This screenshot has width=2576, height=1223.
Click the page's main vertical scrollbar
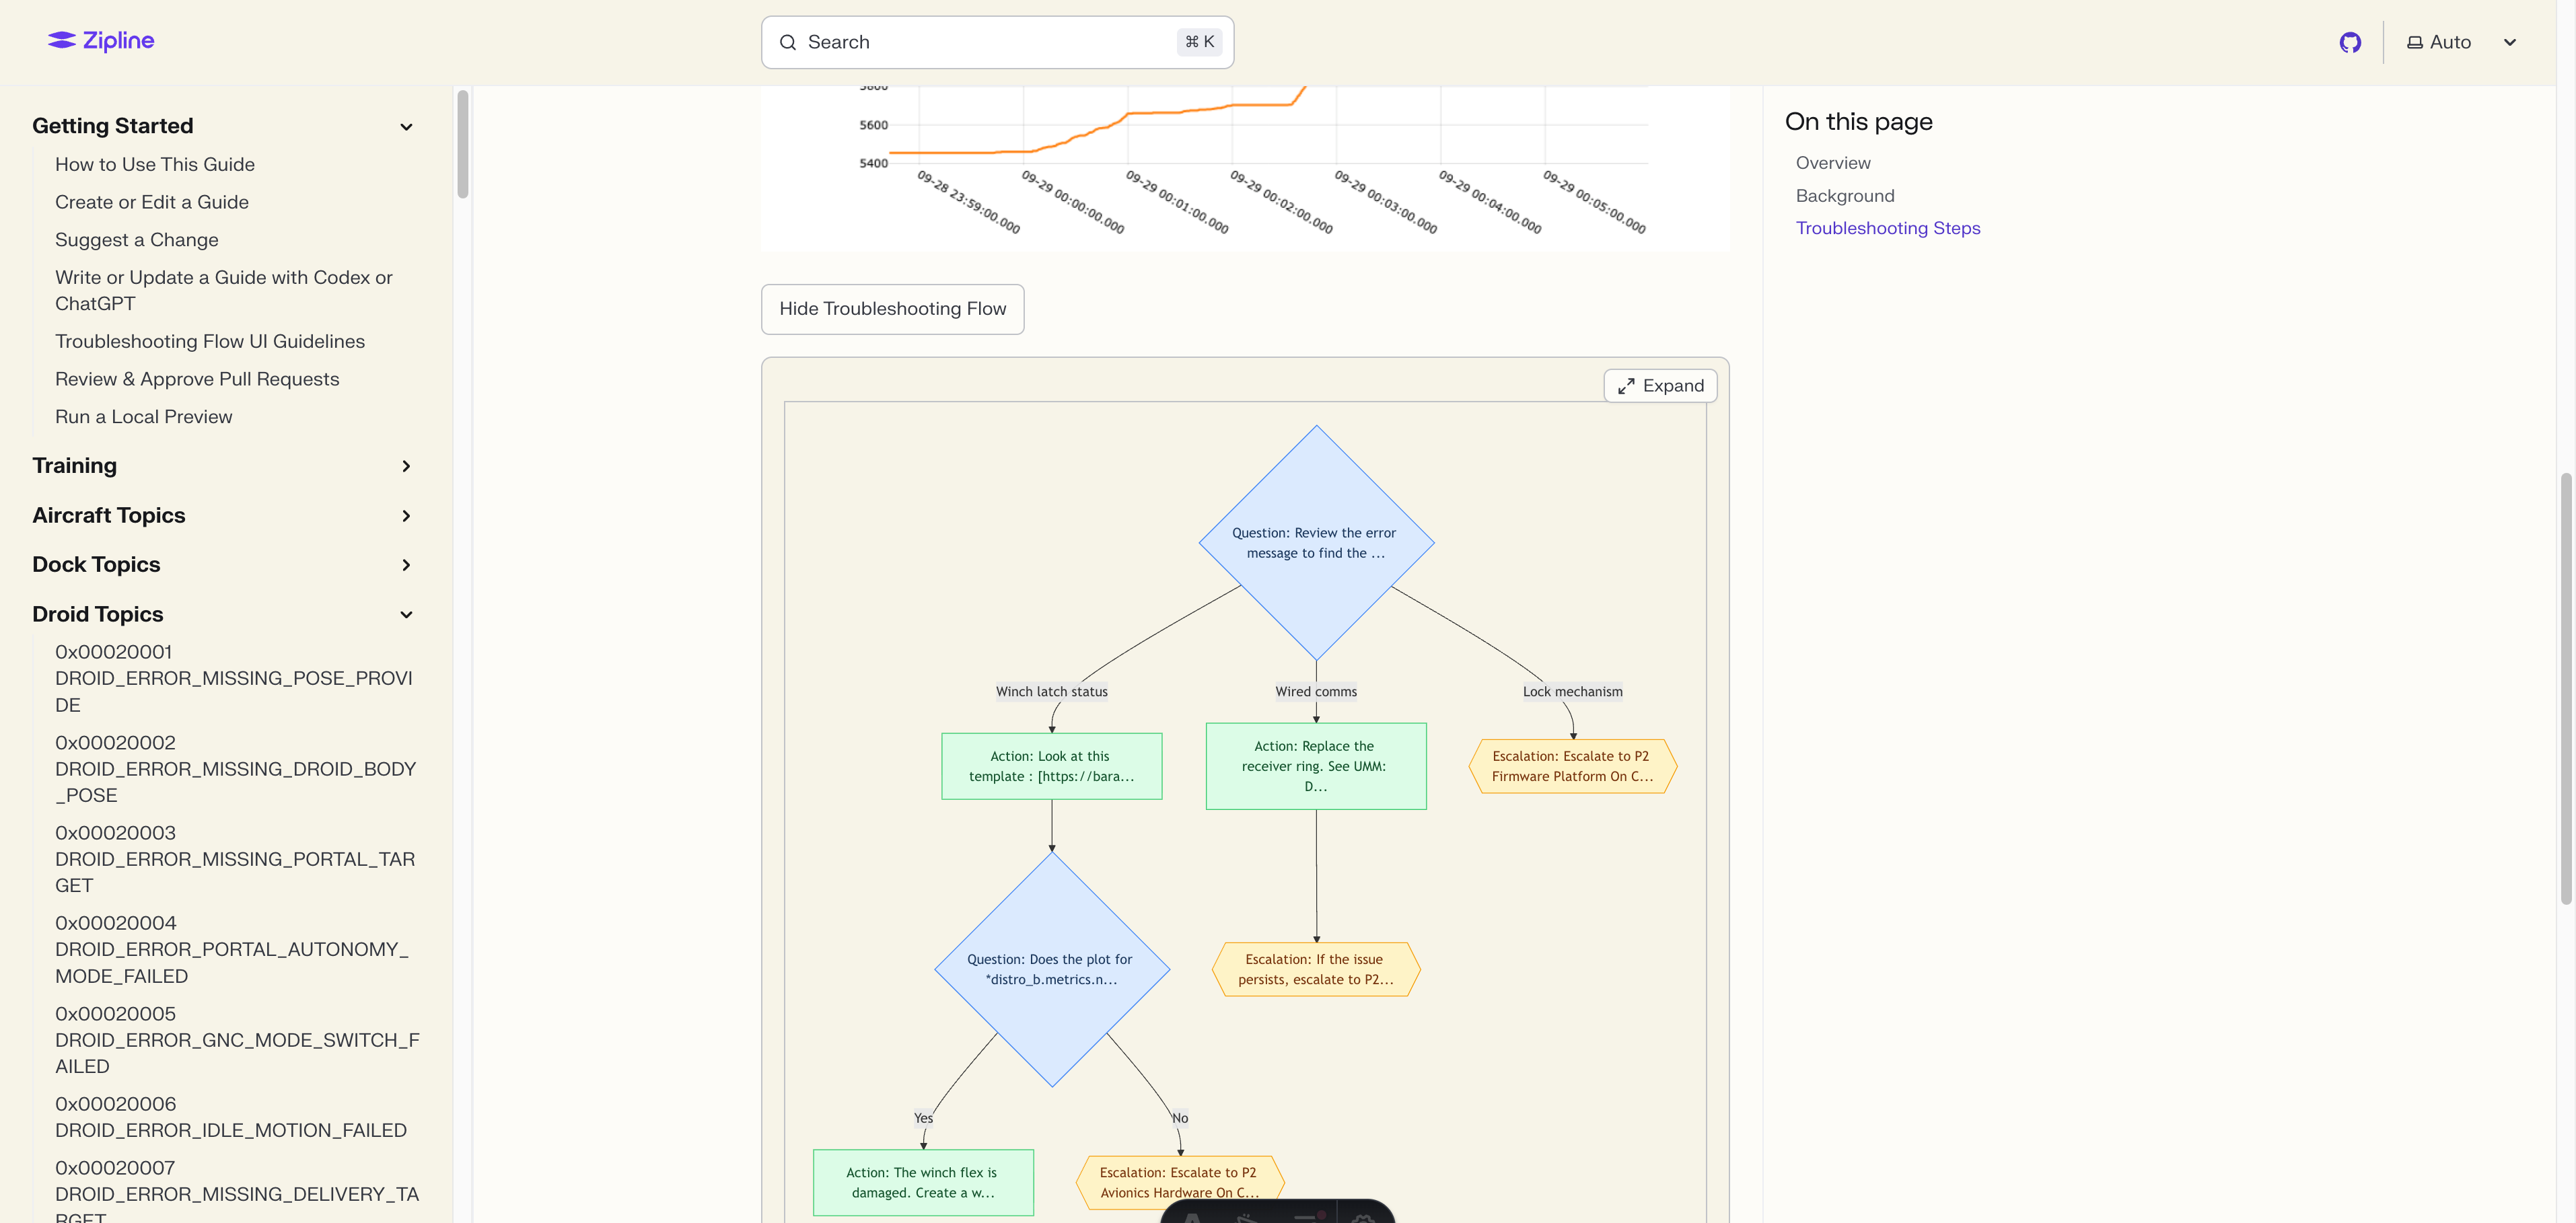click(x=2566, y=688)
